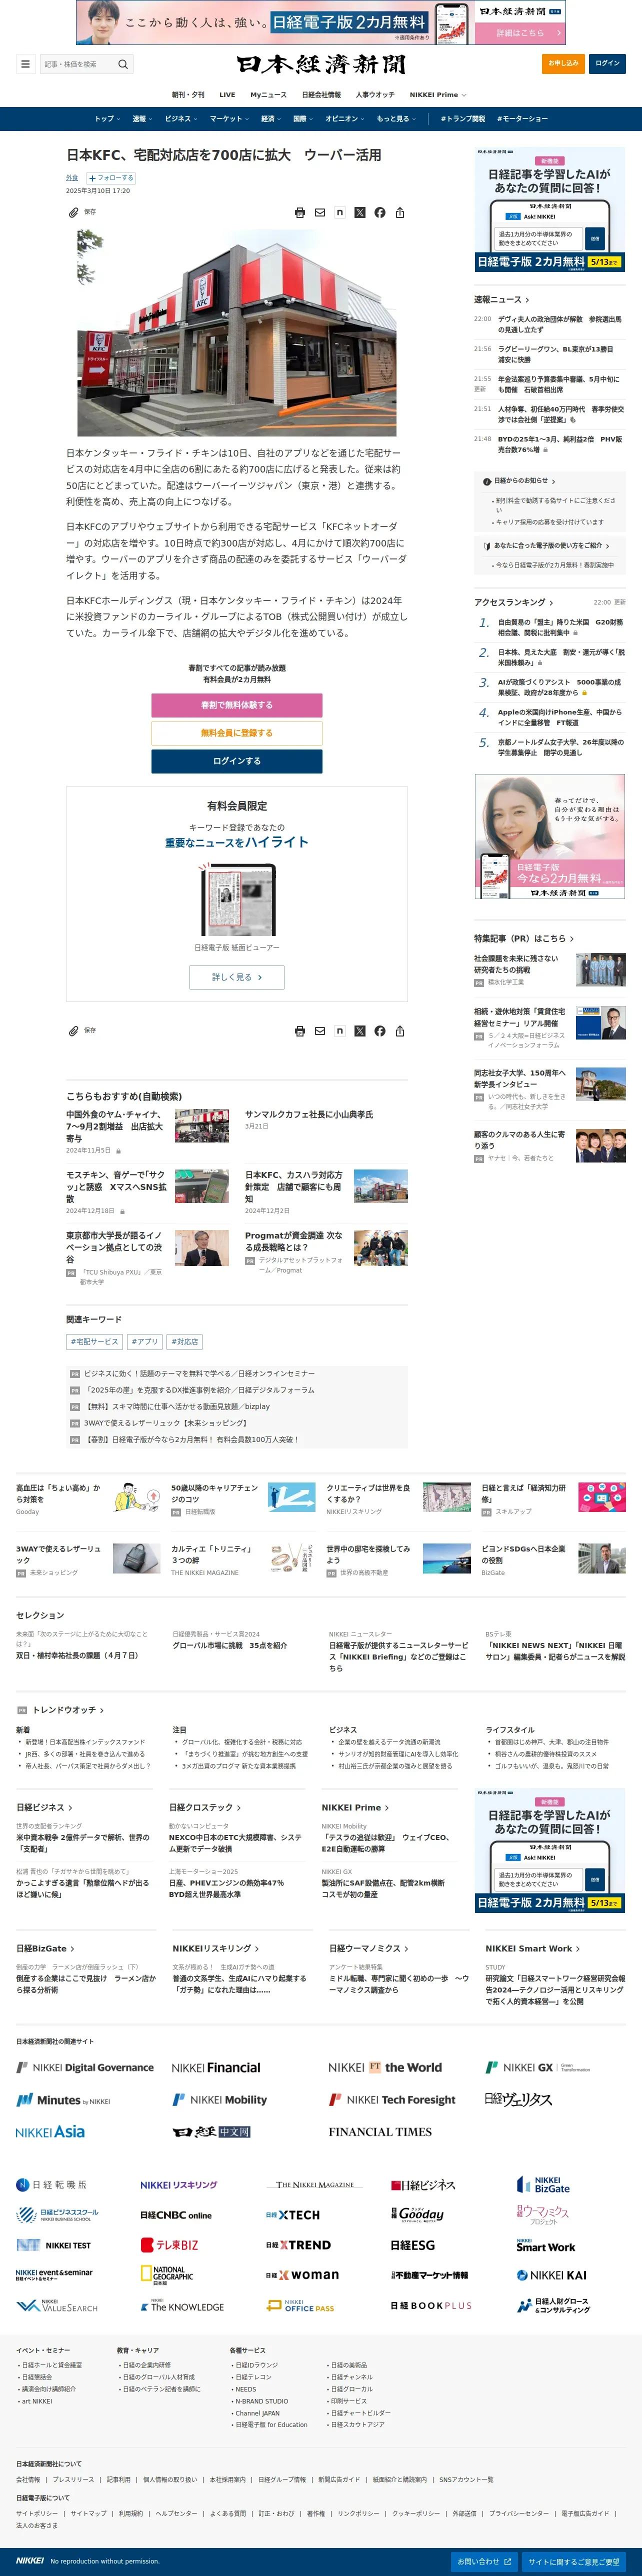The width and height of the screenshot is (642, 2576).
Task: Open the 日経中文網 logo link
Action: pos(211,2132)
